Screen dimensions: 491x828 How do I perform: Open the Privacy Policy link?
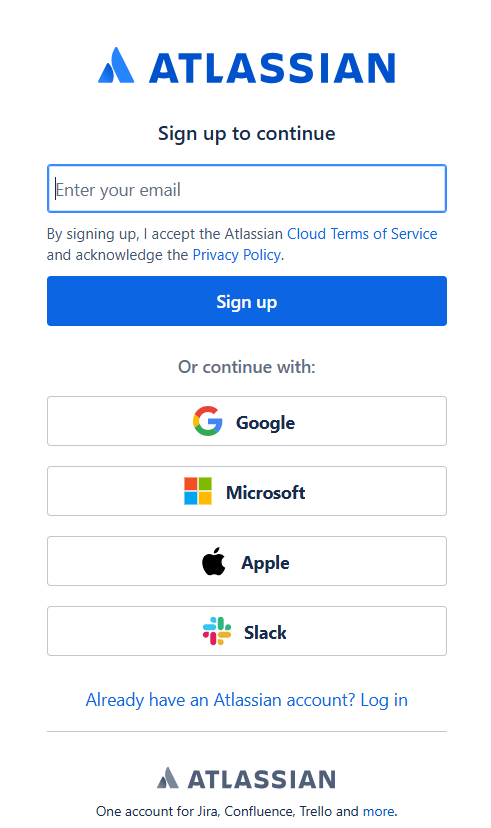[x=237, y=255]
